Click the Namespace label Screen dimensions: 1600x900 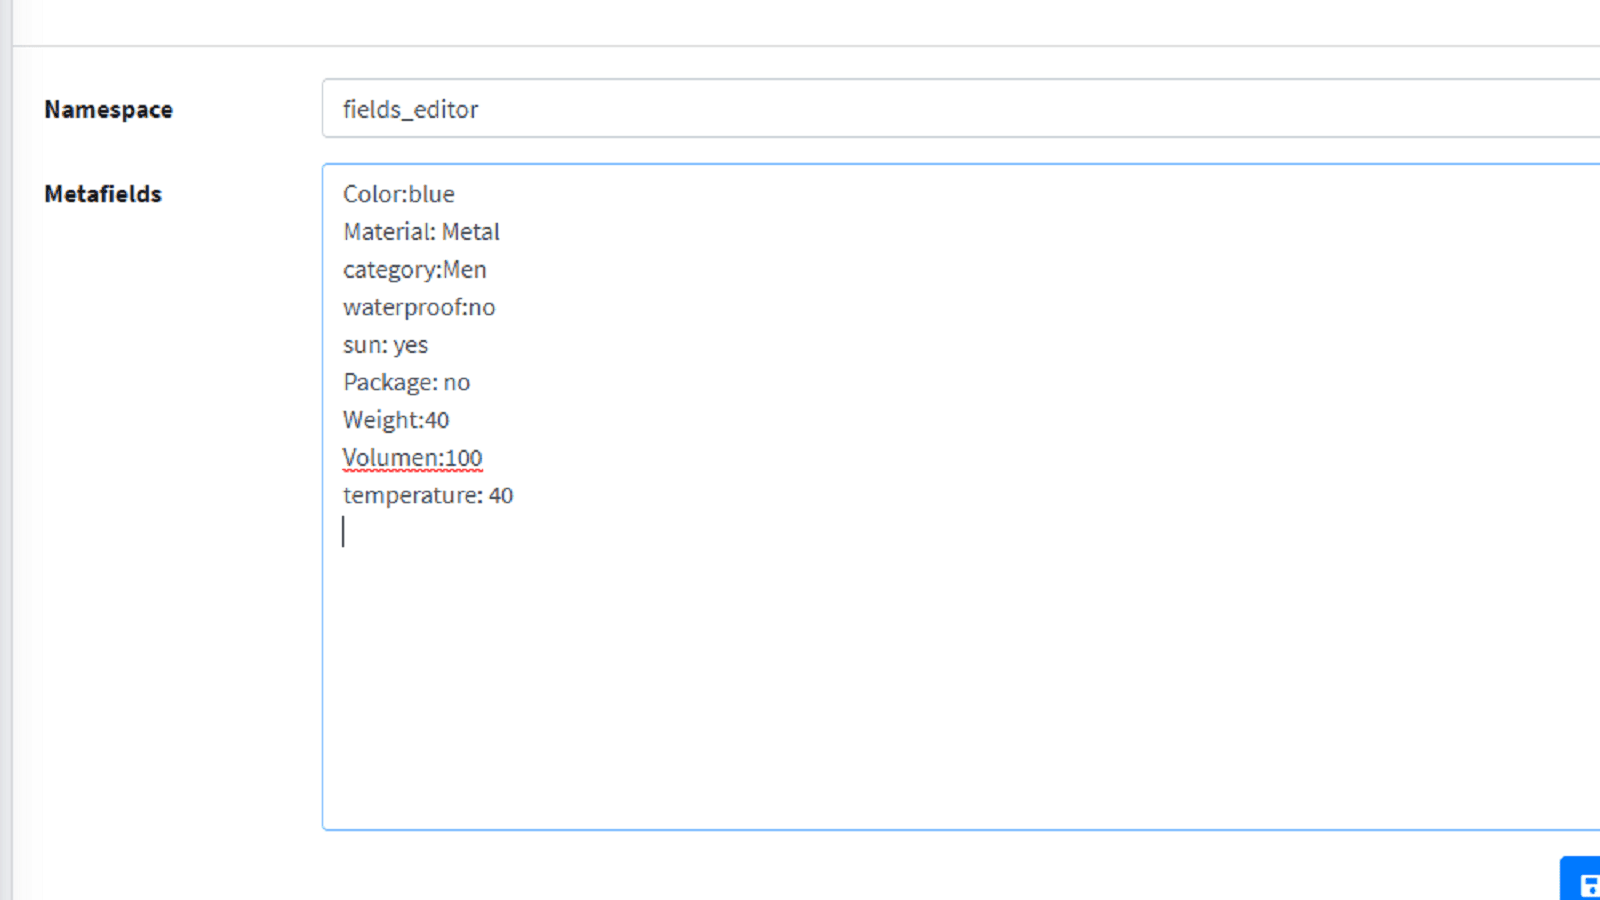coord(108,110)
